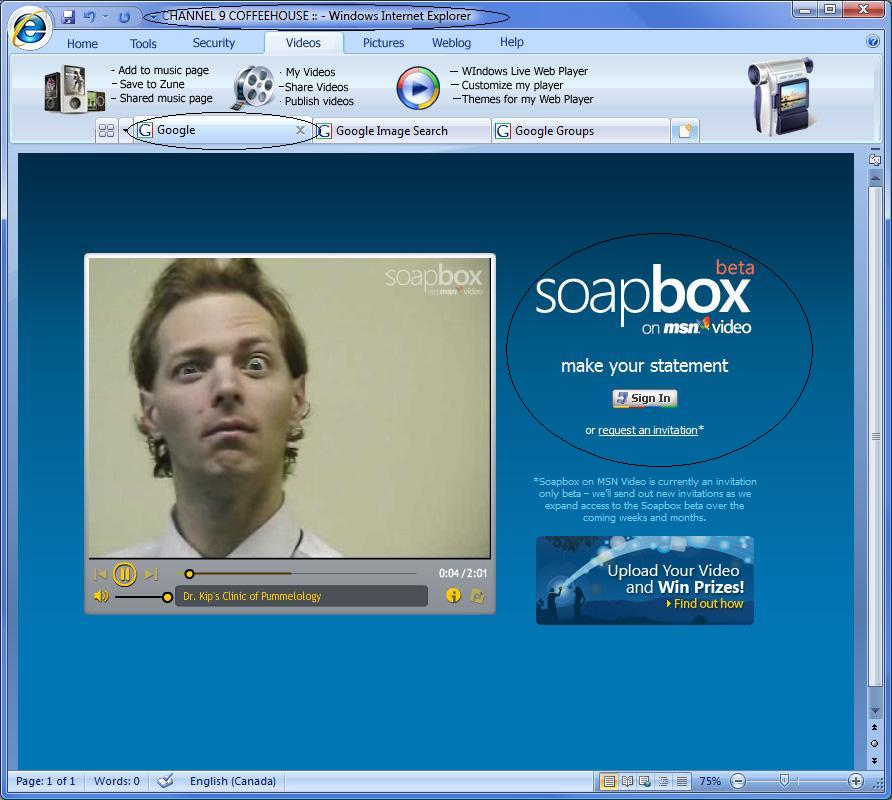Switch to the Google Image Search tab
Image resolution: width=892 pixels, height=800 pixels.
pos(401,131)
